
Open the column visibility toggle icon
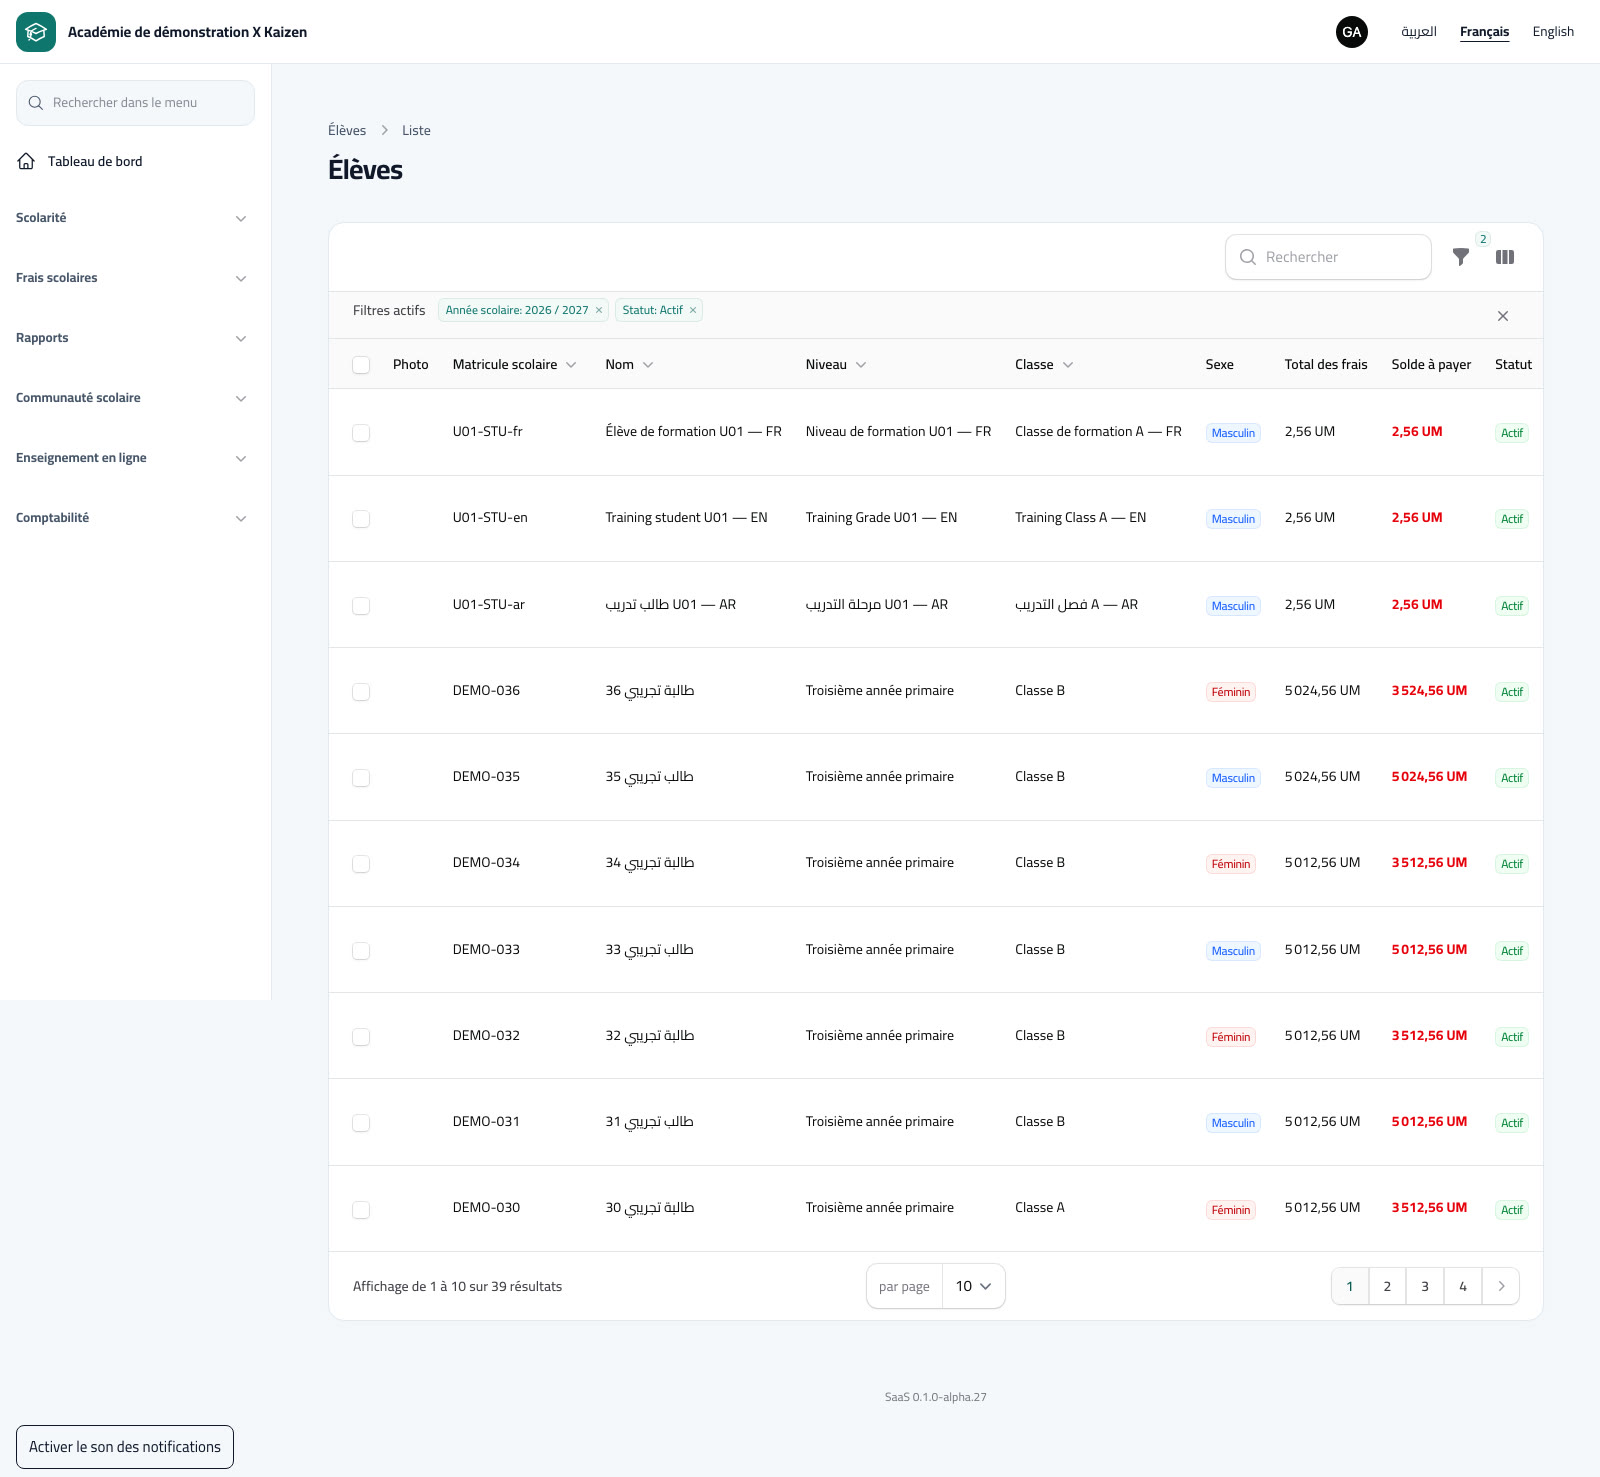click(1505, 257)
